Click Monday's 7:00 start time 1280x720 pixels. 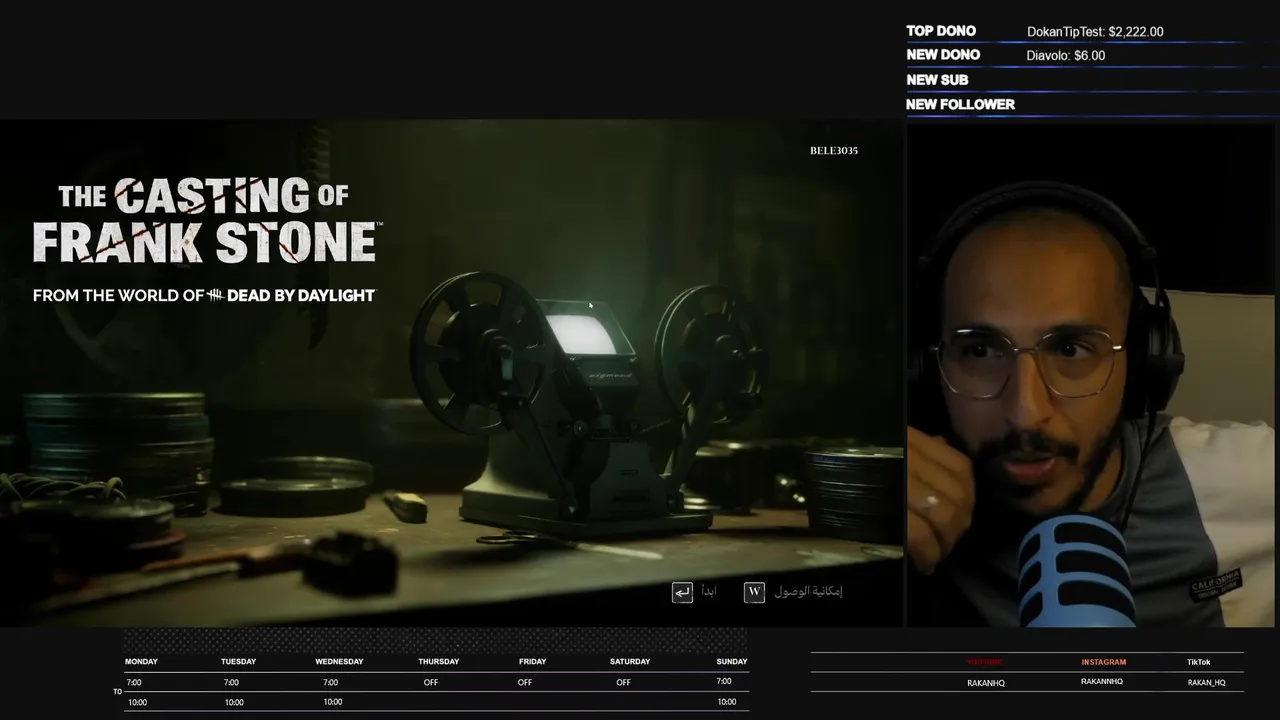(134, 682)
